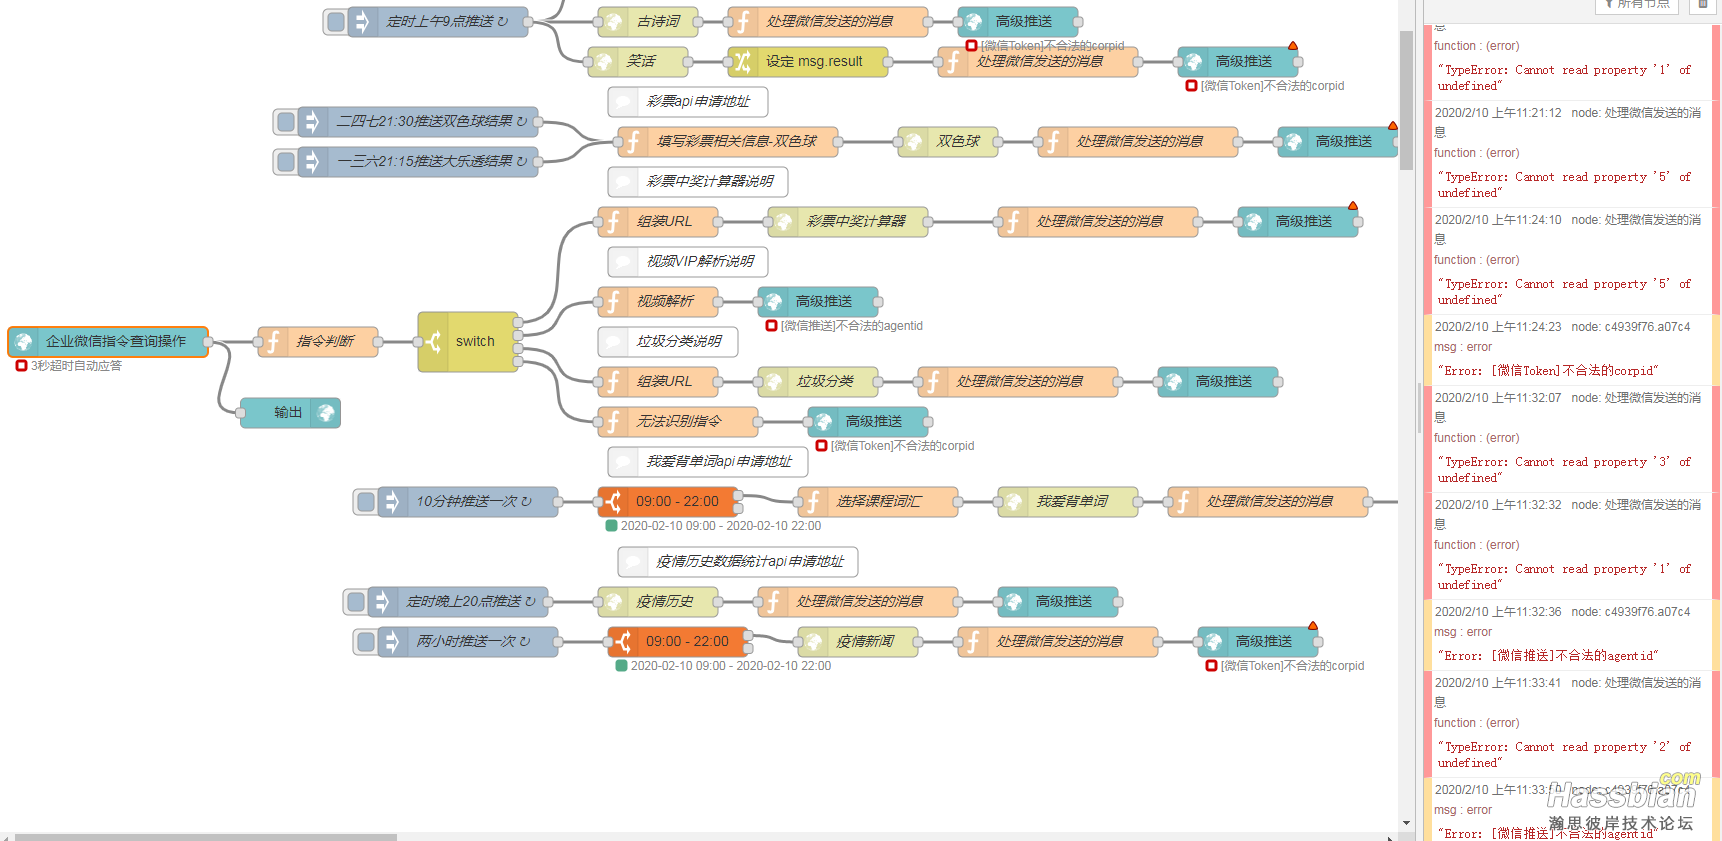Click the comment icon on 彩票中奖计算器说明
The width and height of the screenshot is (1722, 841).
(x=623, y=181)
